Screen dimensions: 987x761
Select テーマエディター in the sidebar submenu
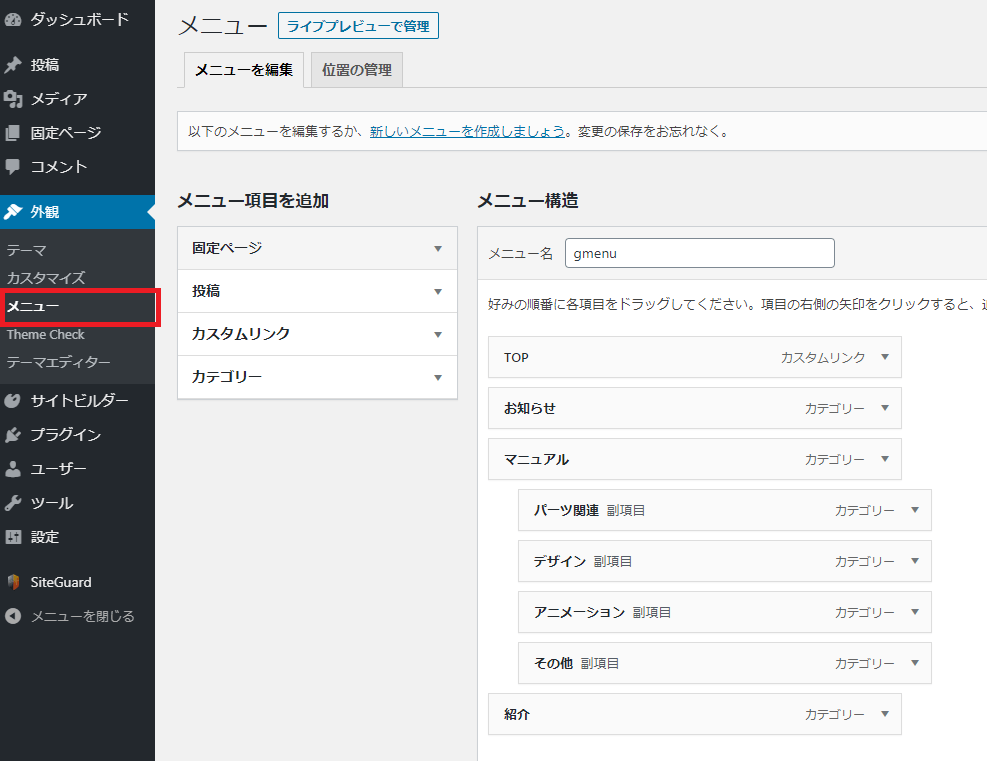tap(58, 362)
